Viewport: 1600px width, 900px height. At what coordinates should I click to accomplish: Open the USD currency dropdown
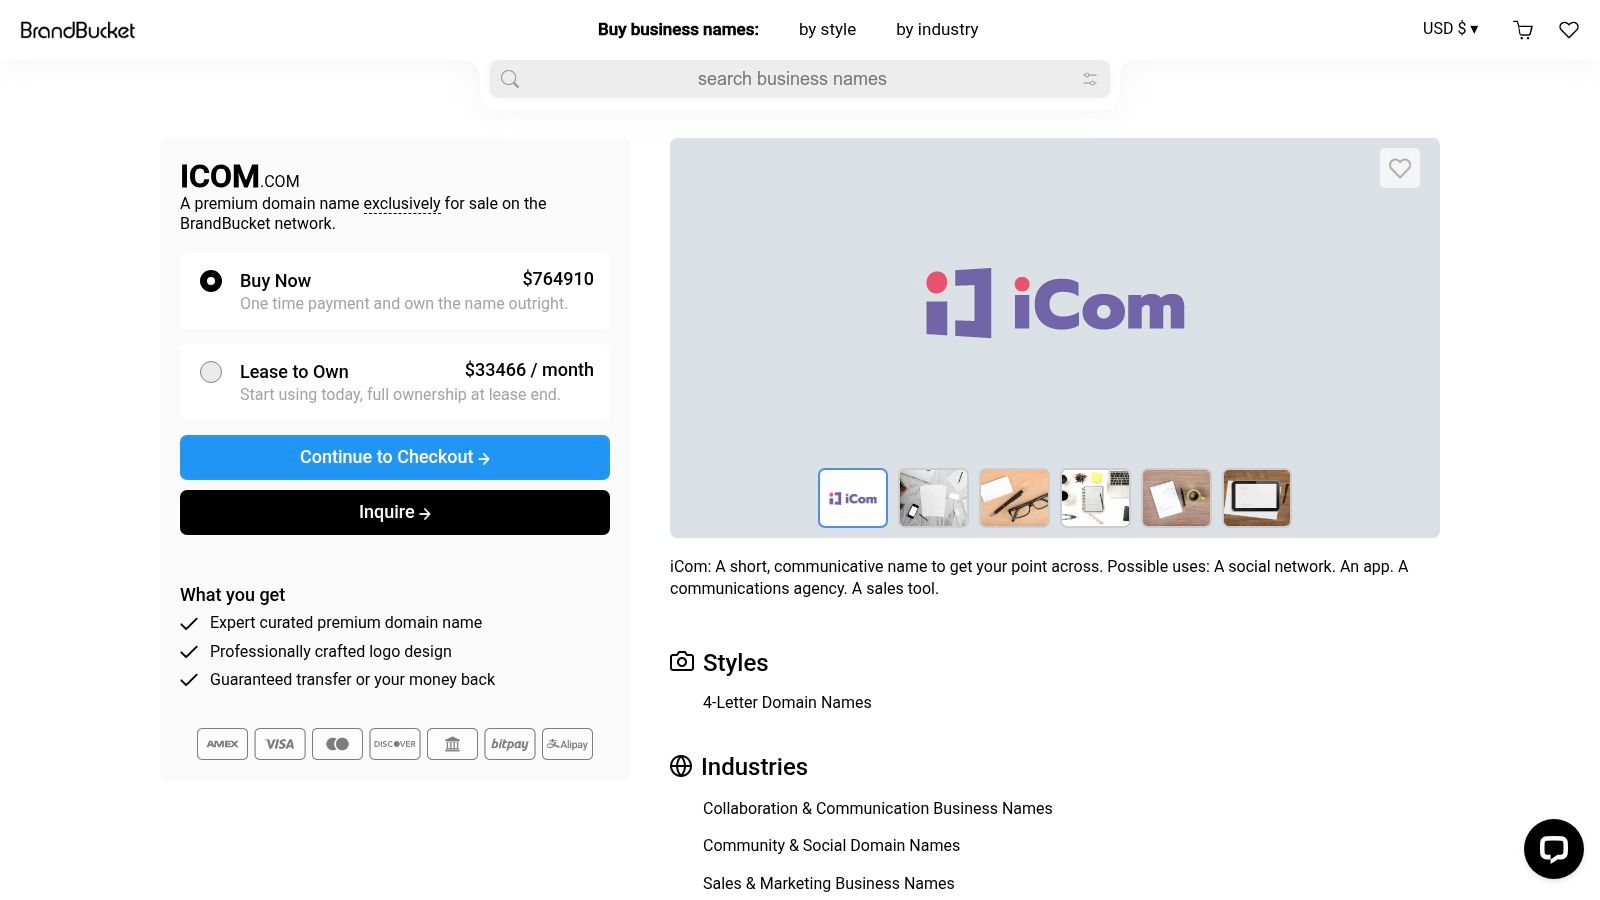coord(1450,29)
